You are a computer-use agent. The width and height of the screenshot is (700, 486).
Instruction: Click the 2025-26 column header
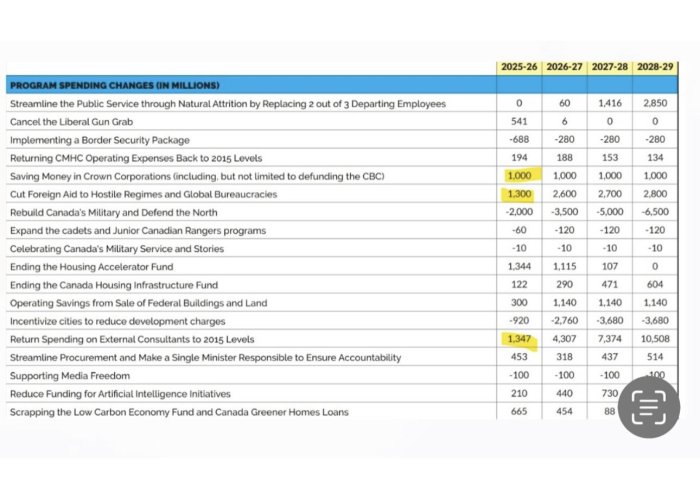coord(520,67)
